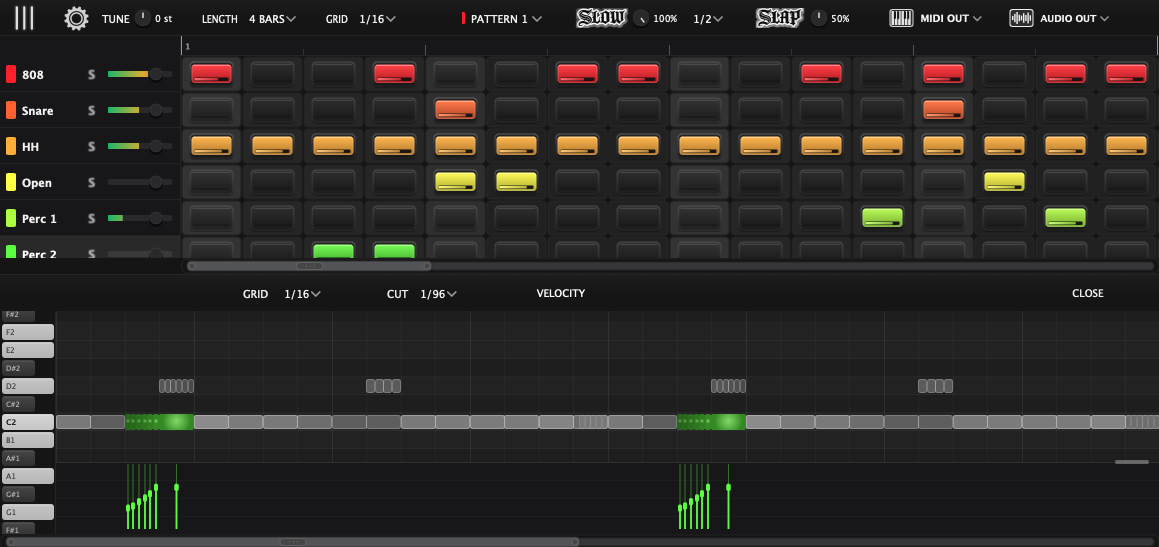Screen dimensions: 1159x547
Task: Adjust the Open volume slider
Action: (x=140, y=182)
